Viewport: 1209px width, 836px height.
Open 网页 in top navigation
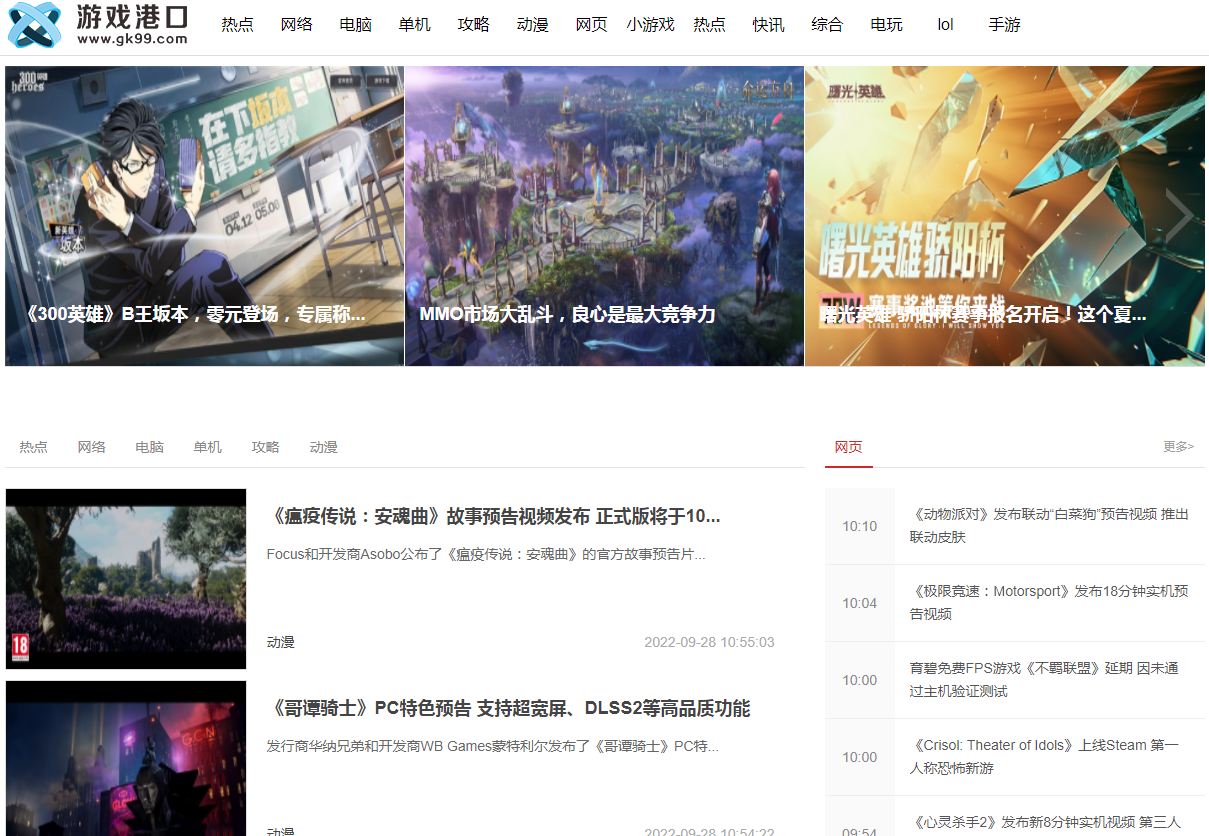pyautogui.click(x=591, y=25)
